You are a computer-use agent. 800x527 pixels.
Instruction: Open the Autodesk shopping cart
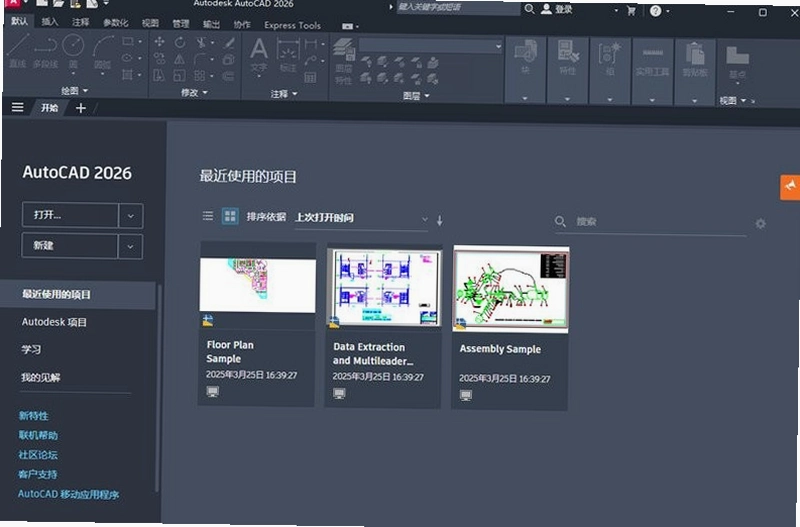click(x=631, y=11)
